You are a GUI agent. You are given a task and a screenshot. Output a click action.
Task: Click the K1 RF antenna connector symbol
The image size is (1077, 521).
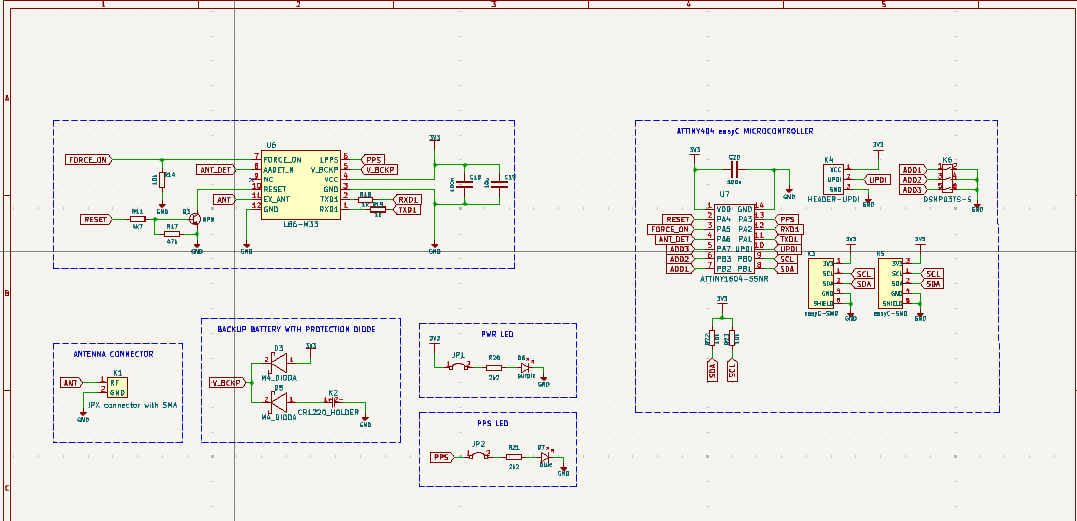[x=116, y=387]
